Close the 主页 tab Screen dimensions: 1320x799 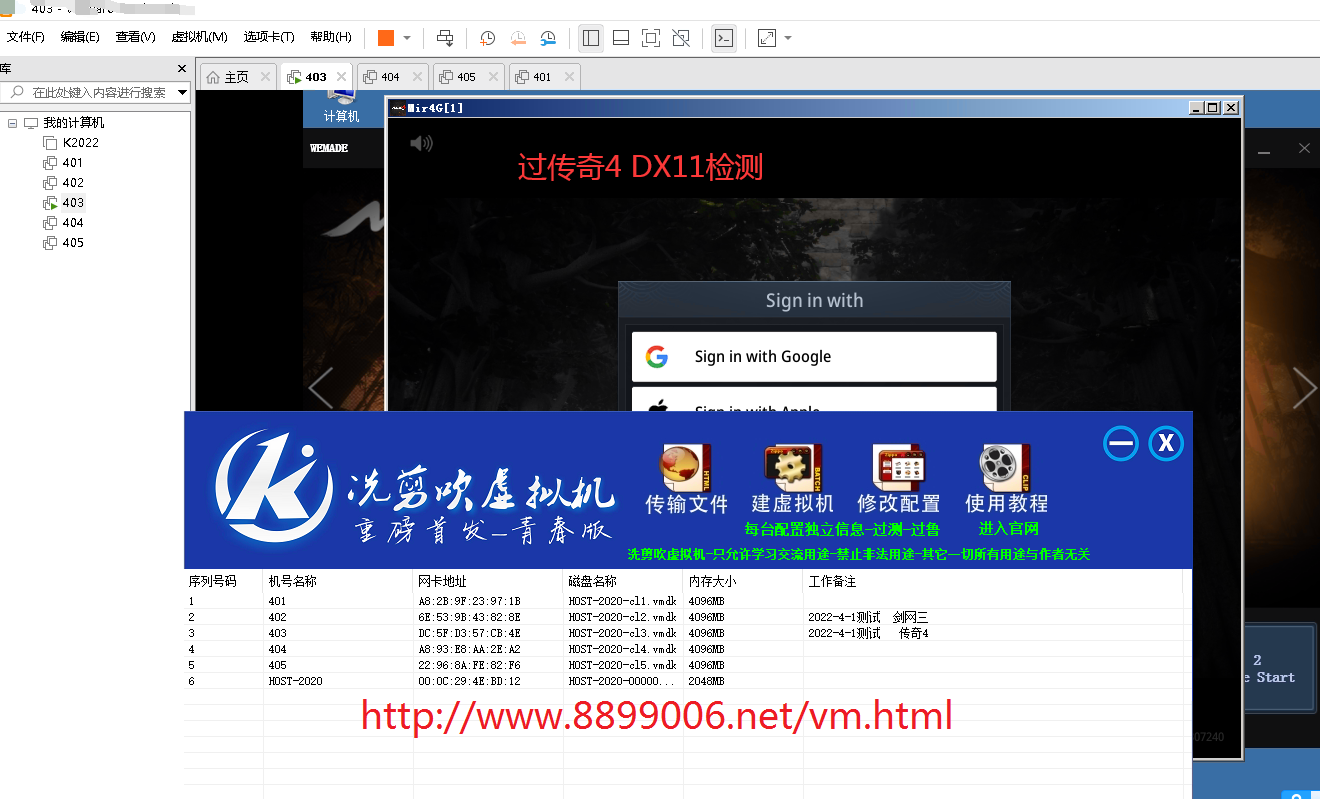(x=265, y=76)
